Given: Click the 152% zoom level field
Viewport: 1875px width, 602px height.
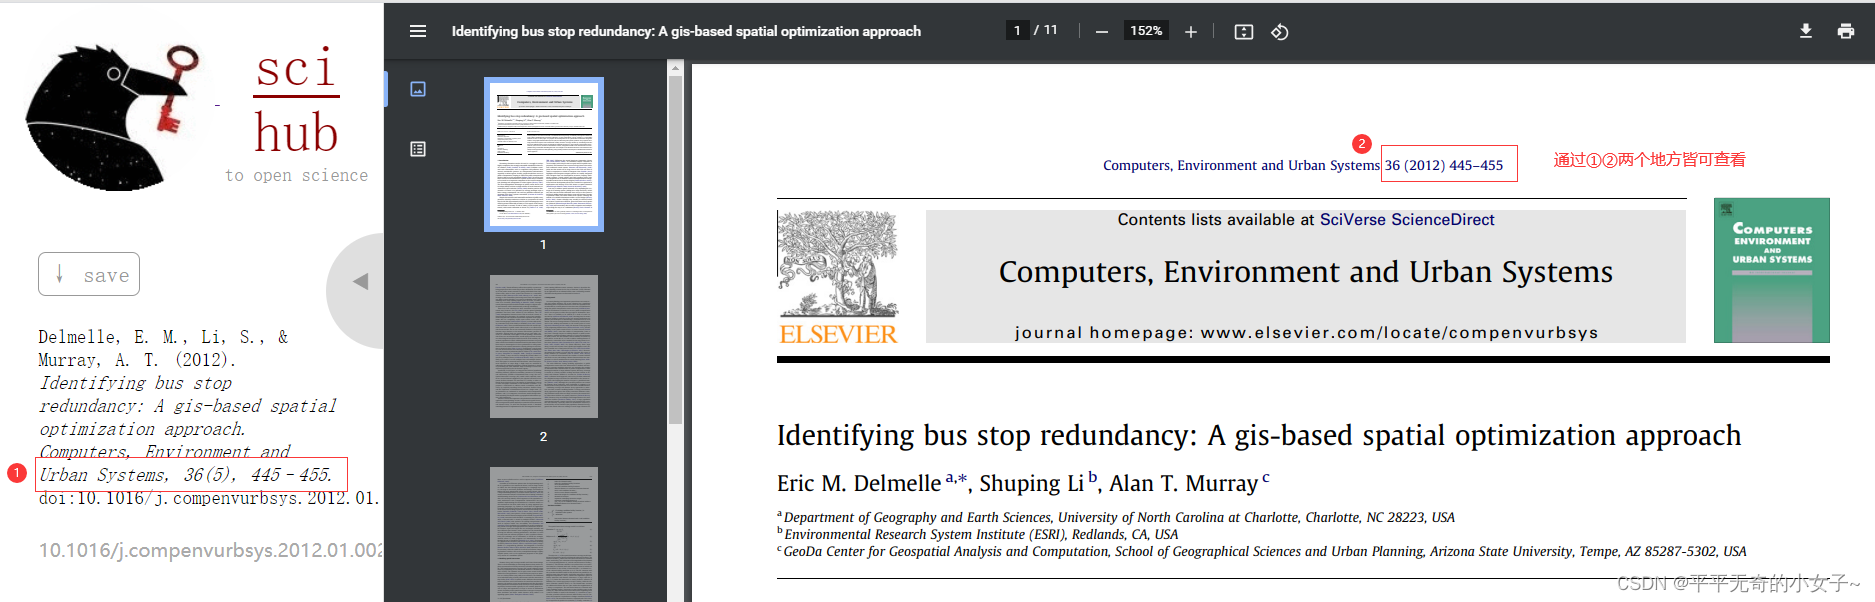Looking at the screenshot, I should [1146, 31].
